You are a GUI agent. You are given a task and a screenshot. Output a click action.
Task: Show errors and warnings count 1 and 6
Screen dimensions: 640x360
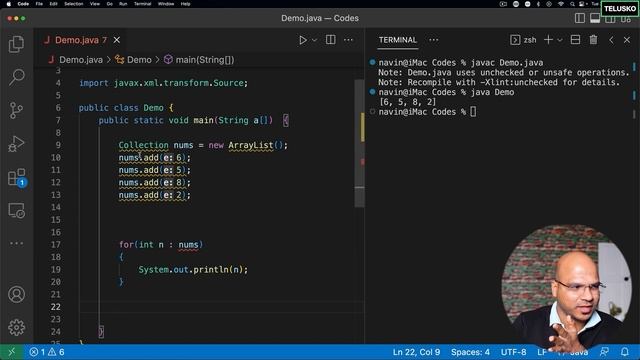click(47, 352)
